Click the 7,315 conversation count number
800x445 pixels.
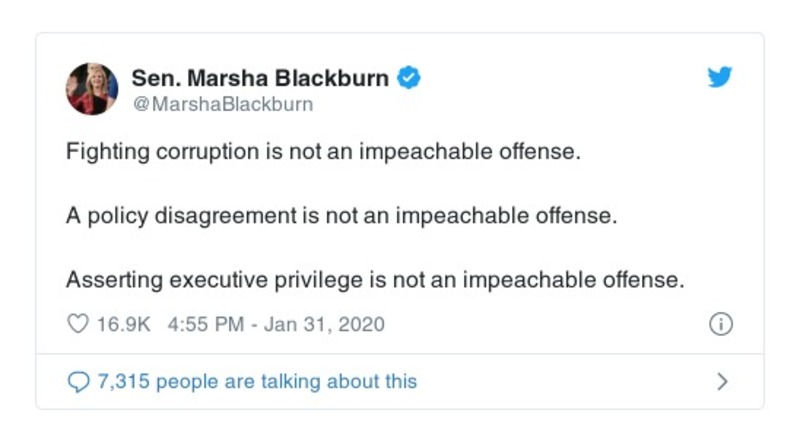pos(124,381)
